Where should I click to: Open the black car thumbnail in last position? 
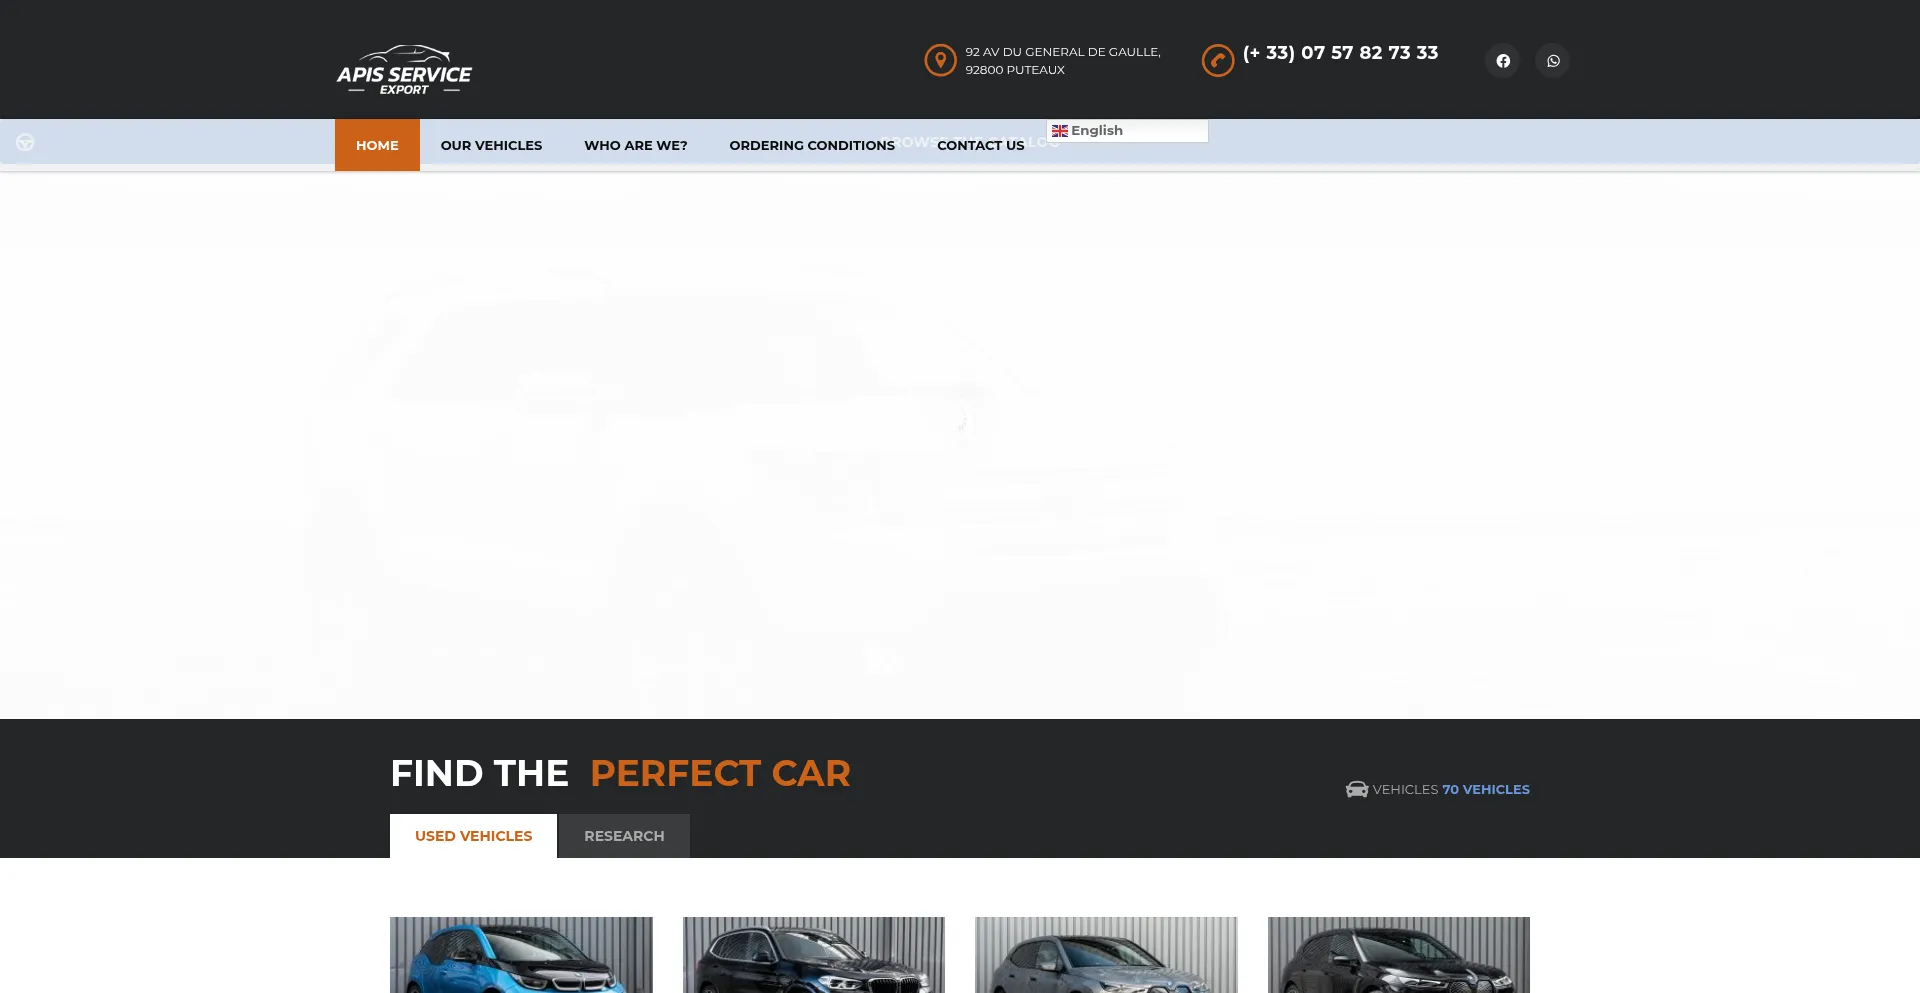pos(1398,955)
